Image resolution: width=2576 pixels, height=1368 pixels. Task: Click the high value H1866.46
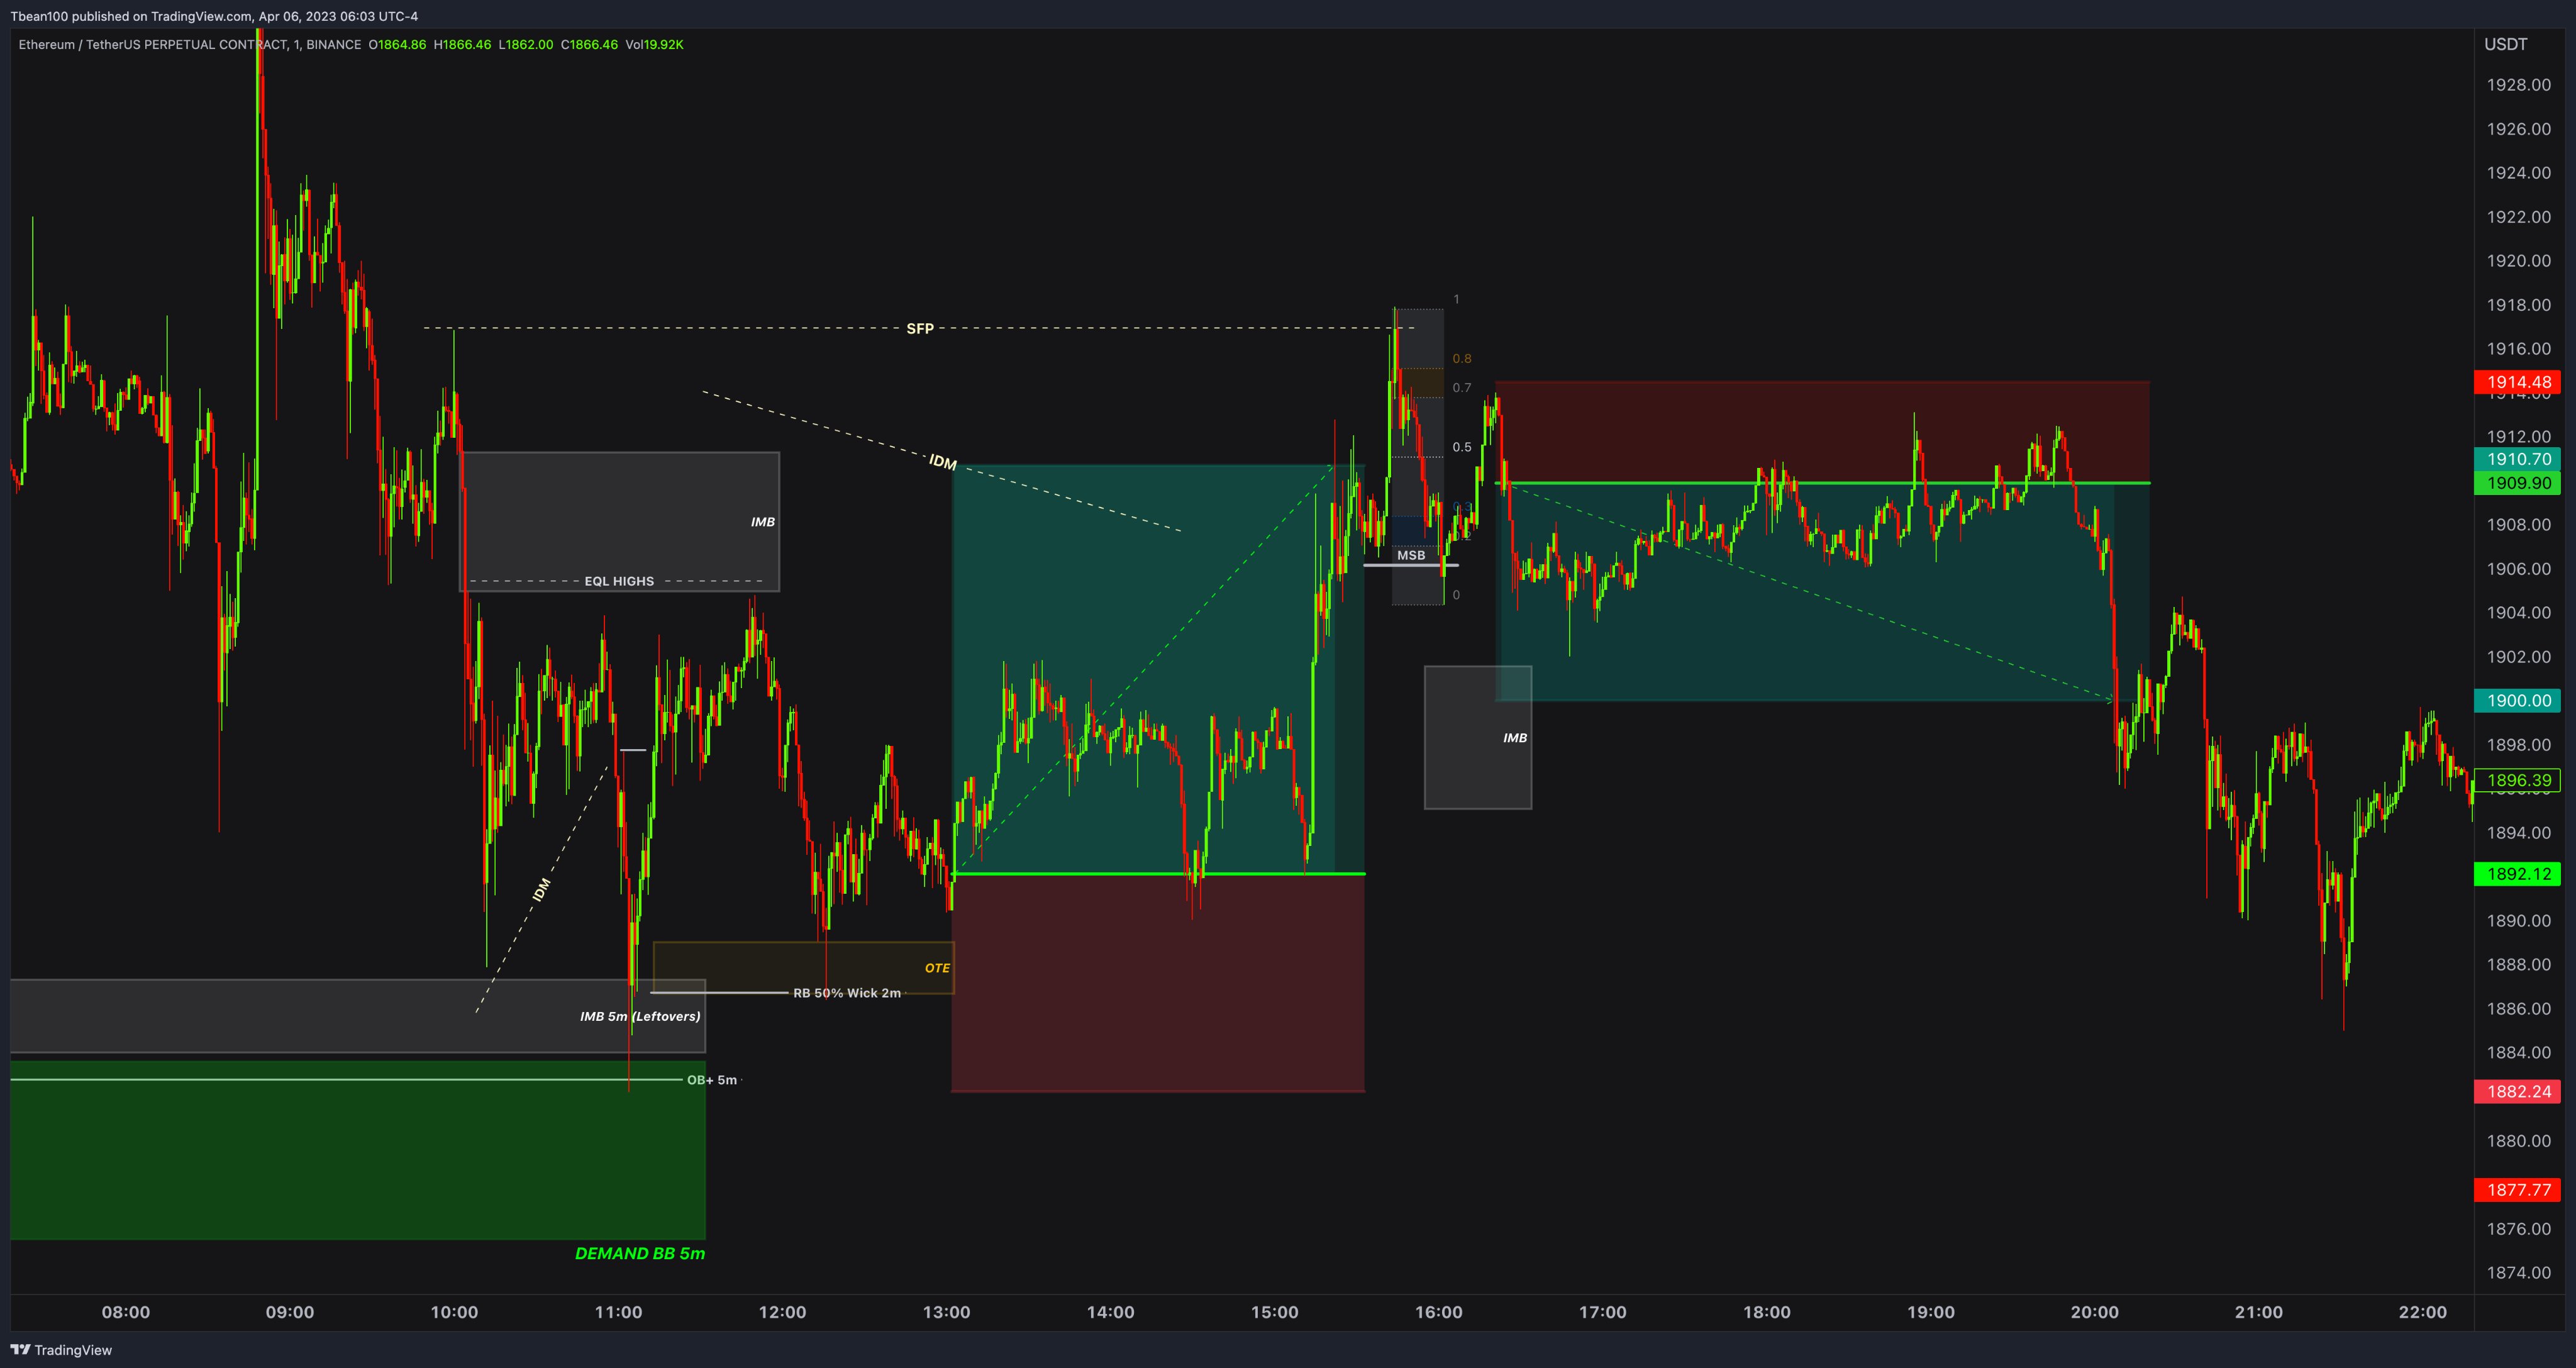462,45
